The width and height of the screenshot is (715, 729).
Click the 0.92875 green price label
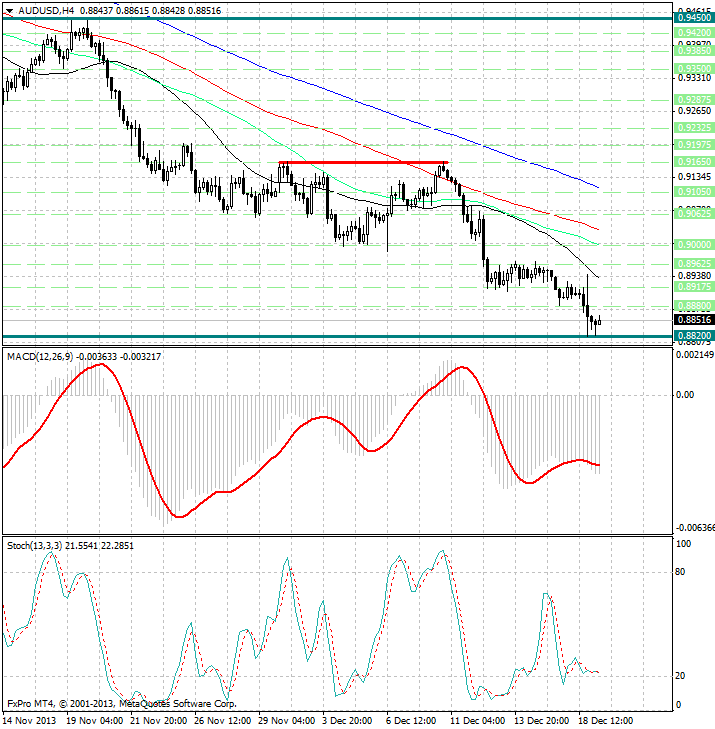(693, 100)
